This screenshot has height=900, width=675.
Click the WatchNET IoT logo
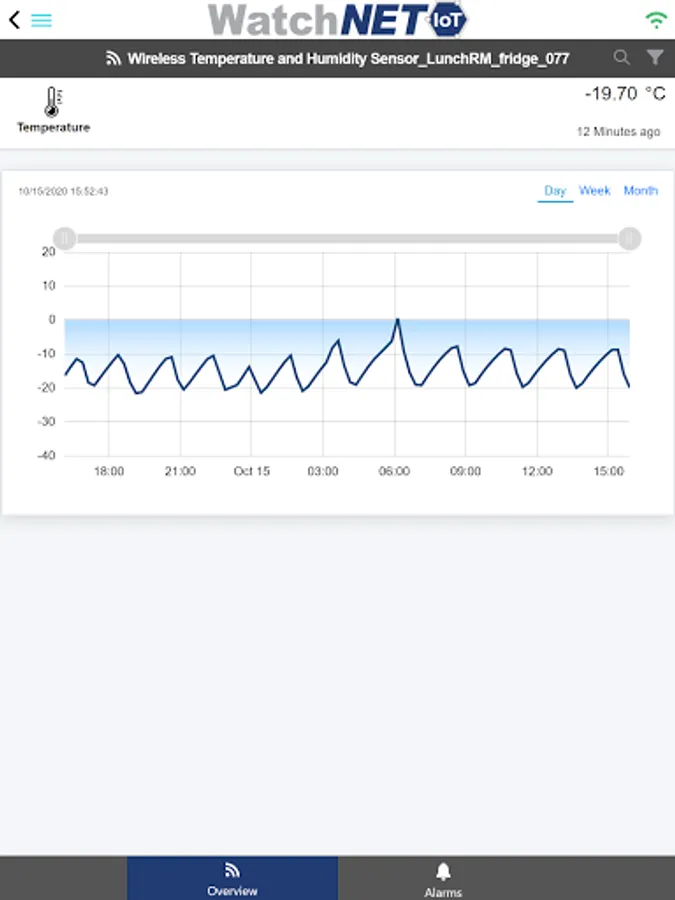click(x=337, y=20)
